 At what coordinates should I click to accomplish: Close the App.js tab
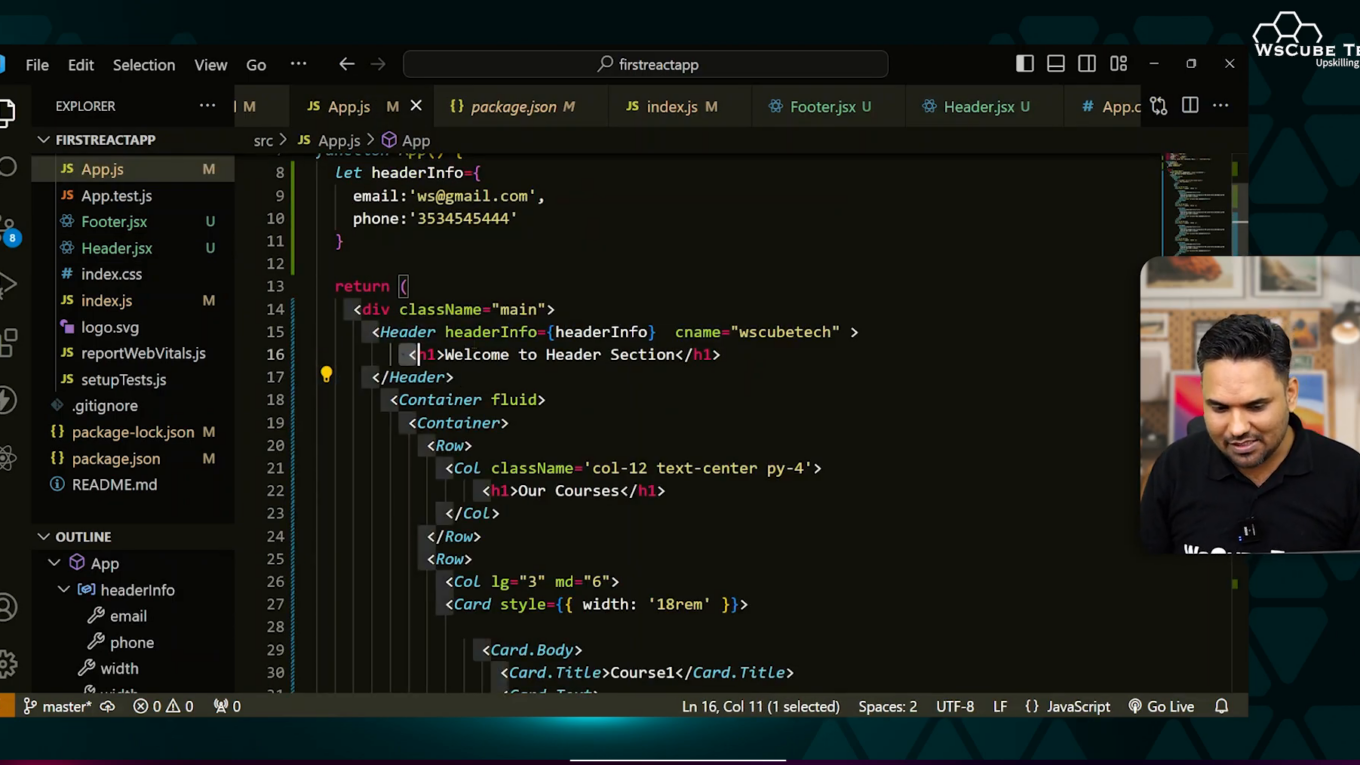[416, 106]
